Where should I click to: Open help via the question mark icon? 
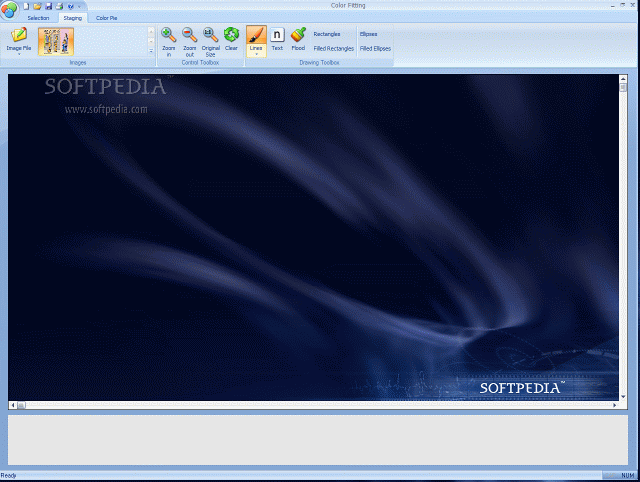coord(70,6)
